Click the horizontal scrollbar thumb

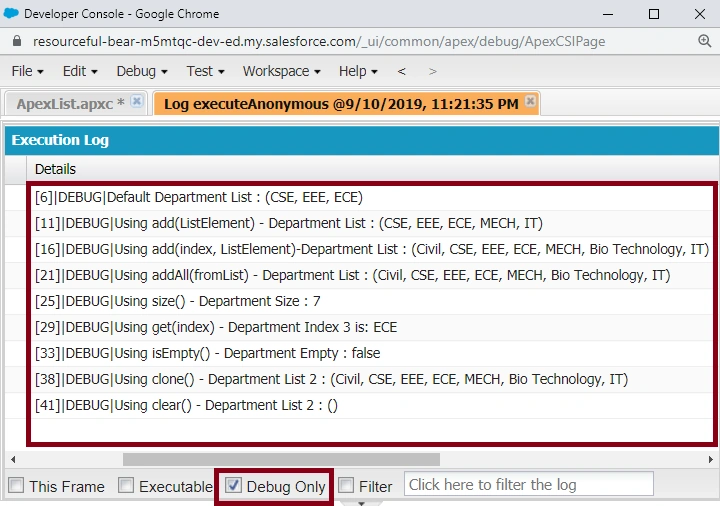pyautogui.click(x=281, y=459)
